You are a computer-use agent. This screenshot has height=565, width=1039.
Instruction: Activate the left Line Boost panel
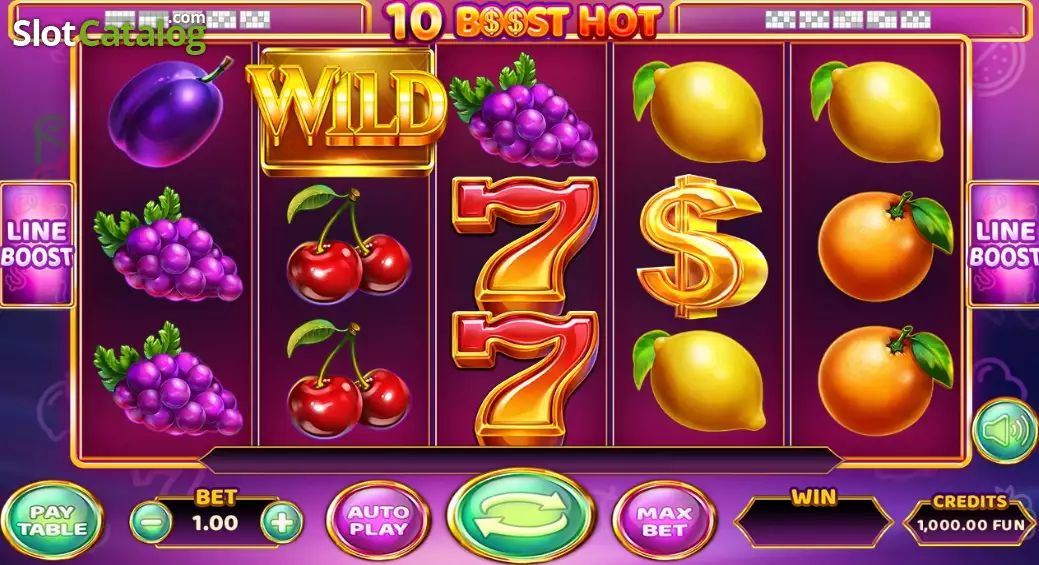coord(37,244)
